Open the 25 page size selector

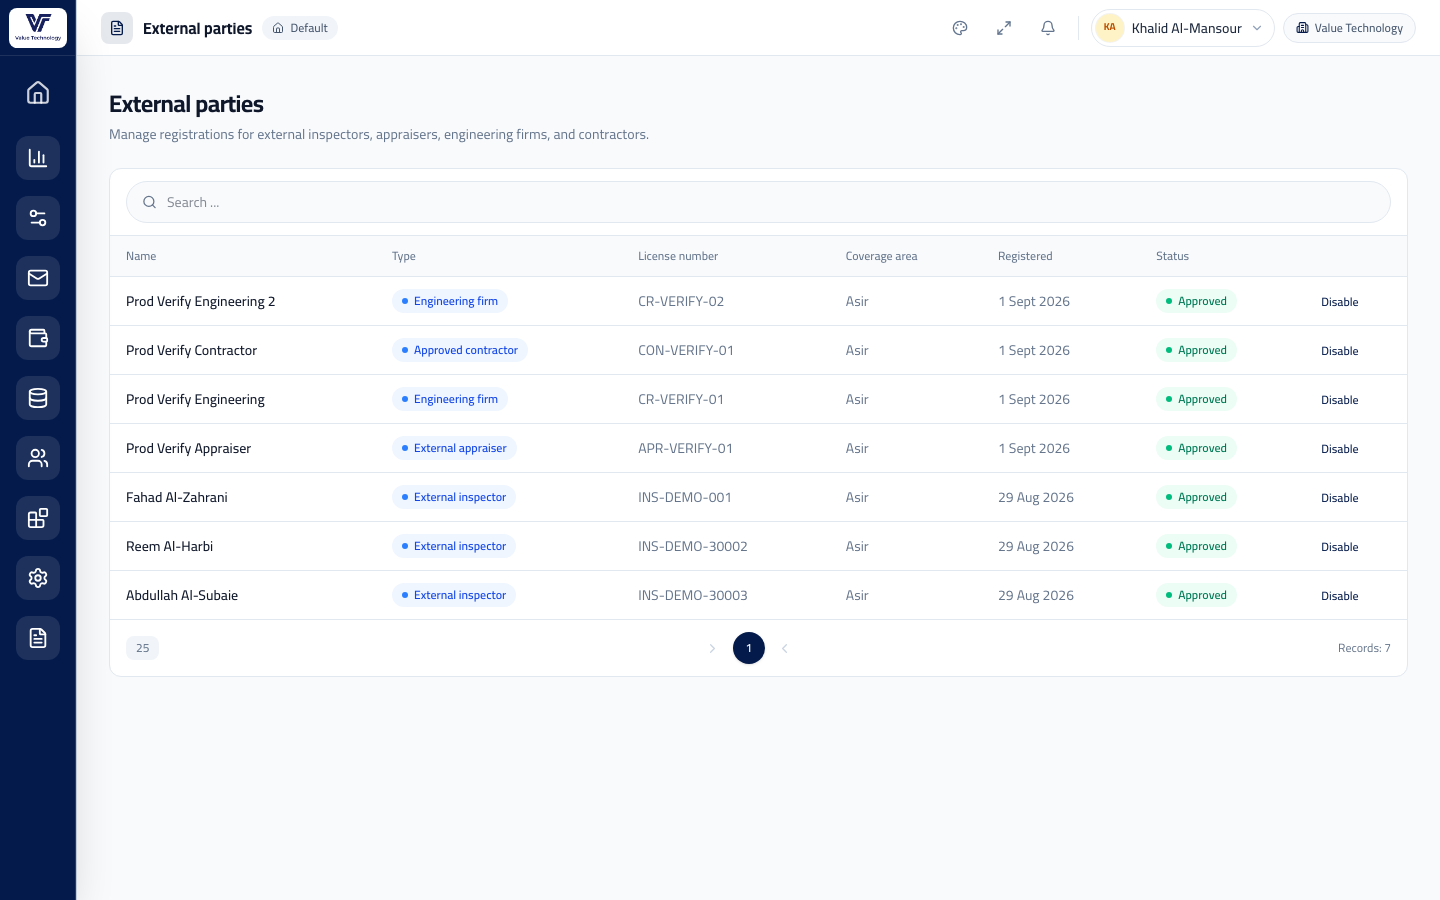(x=142, y=648)
